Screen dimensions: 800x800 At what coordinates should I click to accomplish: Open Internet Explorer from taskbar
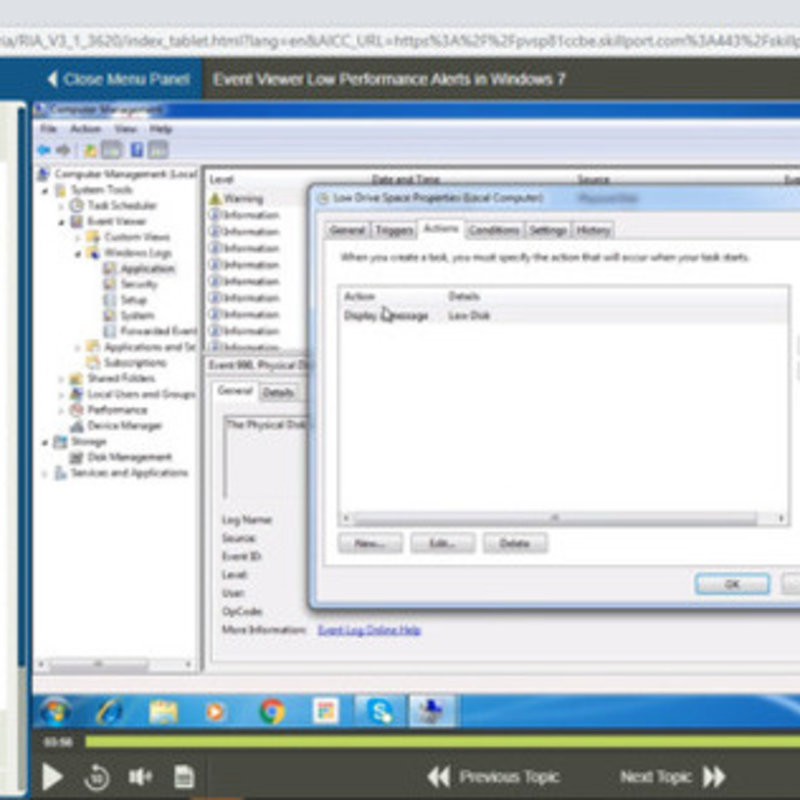pyautogui.click(x=109, y=711)
